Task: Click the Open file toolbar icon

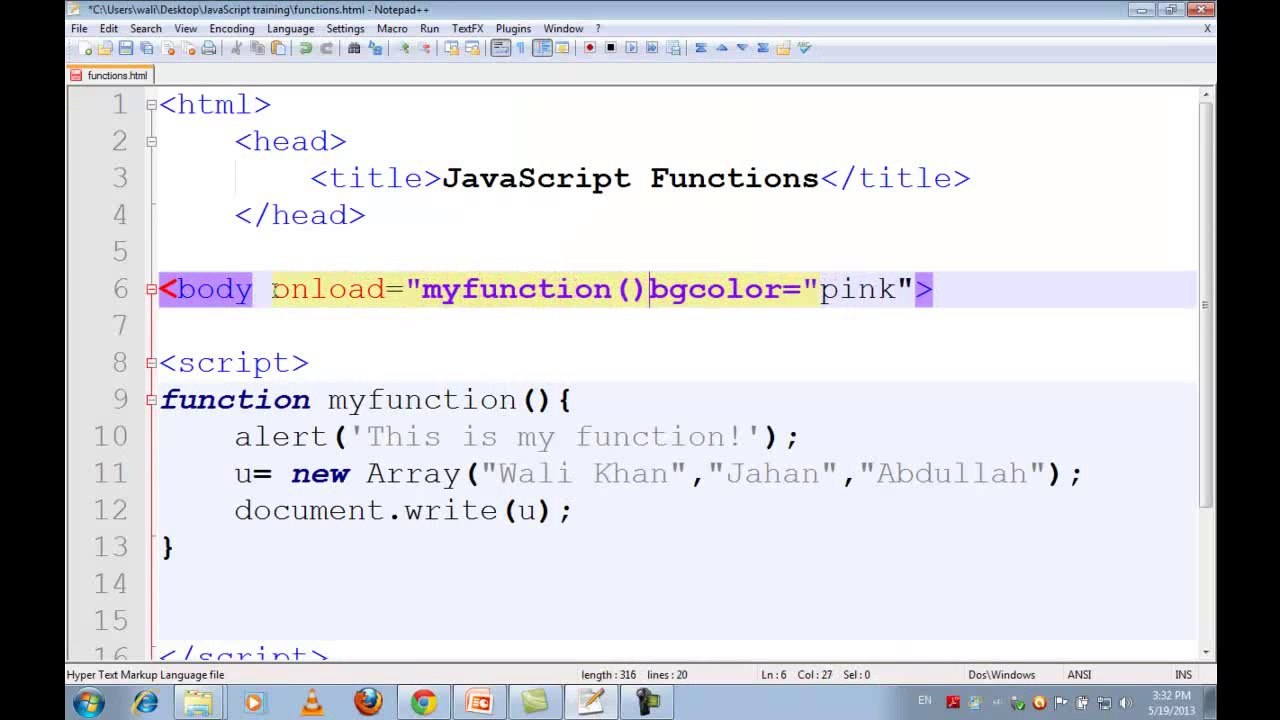Action: coord(105,48)
